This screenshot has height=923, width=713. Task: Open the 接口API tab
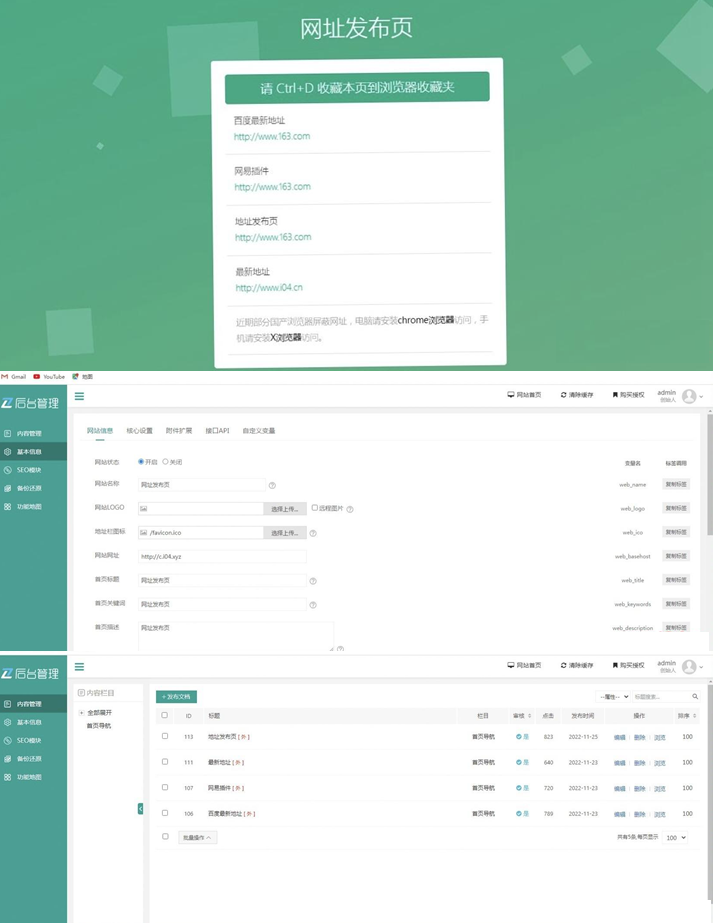pos(218,431)
